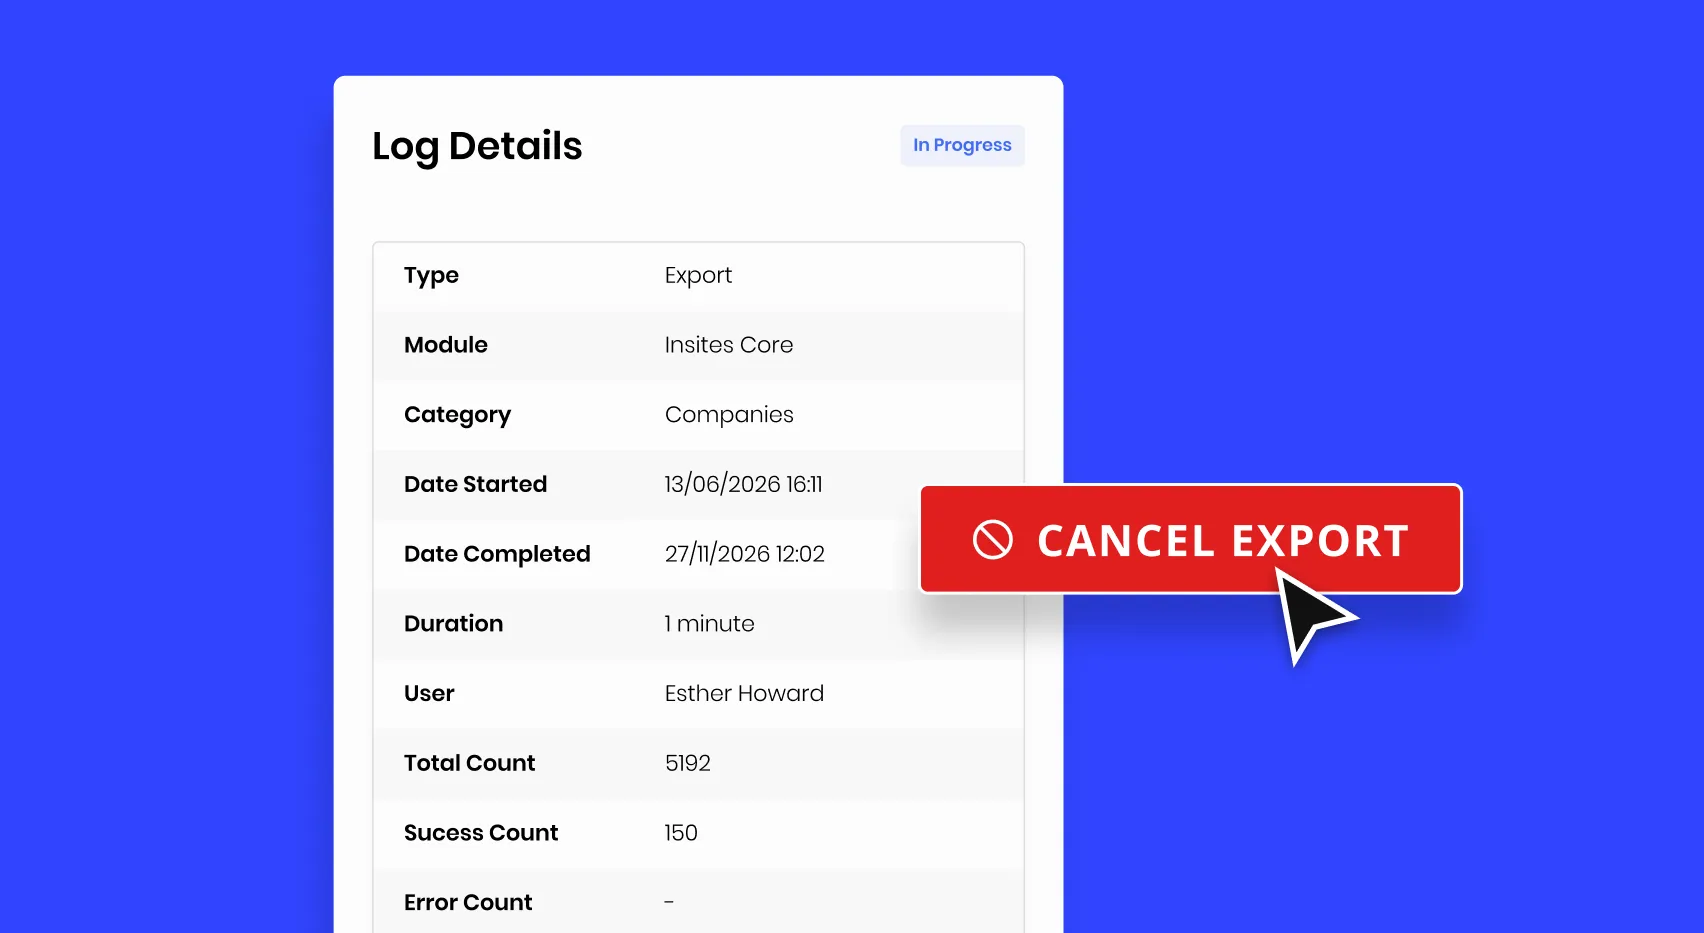
Task: Click the Total Count label
Action: (469, 763)
